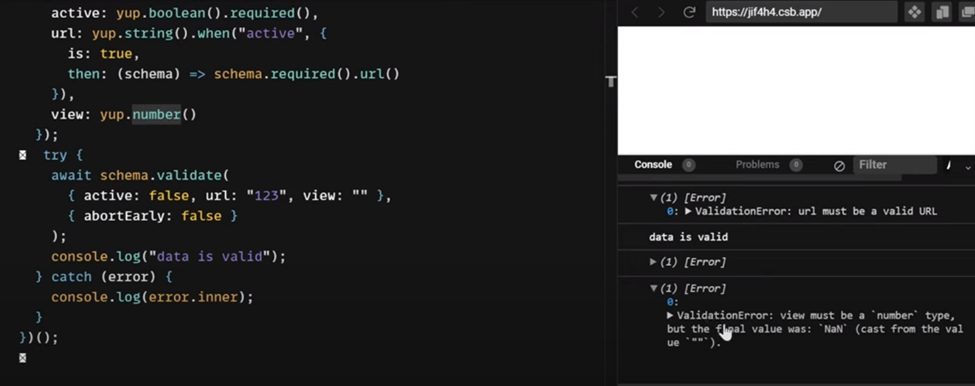Focus the console Filter field
The width and height of the screenshot is (975, 386).
coord(894,165)
